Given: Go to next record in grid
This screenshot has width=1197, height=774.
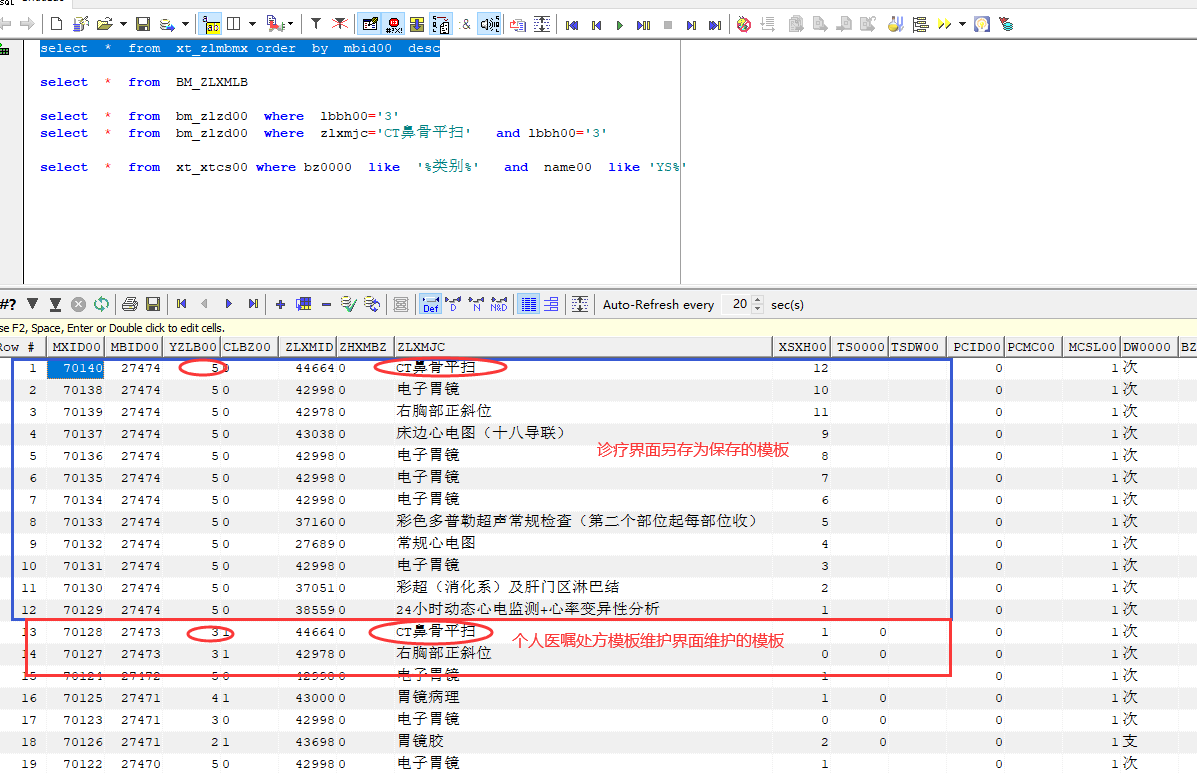Looking at the screenshot, I should (x=228, y=304).
